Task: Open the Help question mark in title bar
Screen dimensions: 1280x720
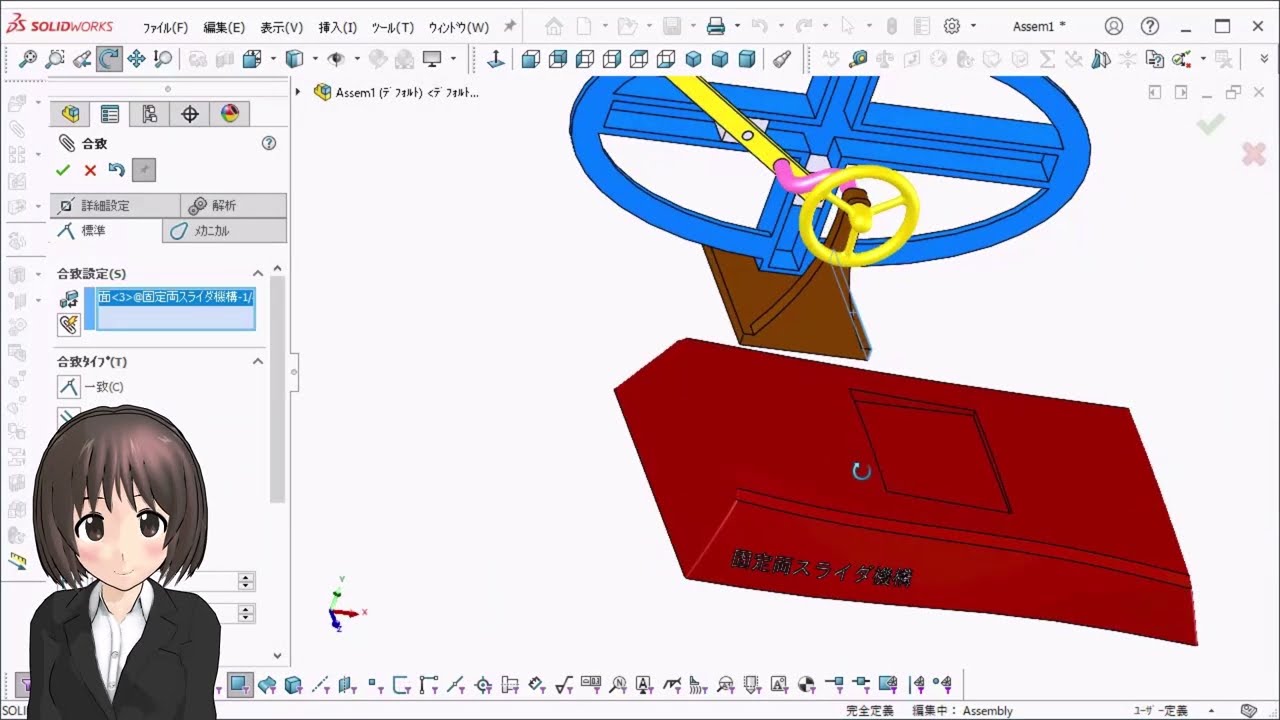Action: click(x=1150, y=26)
